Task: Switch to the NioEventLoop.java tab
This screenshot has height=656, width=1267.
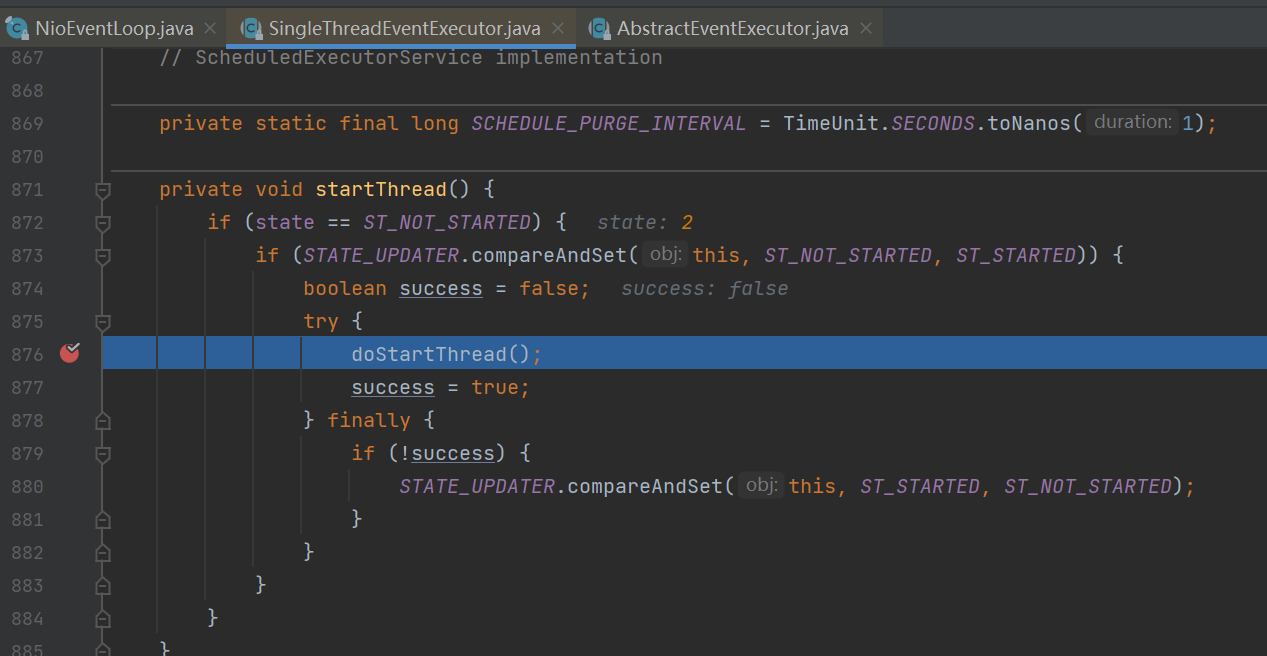Action: coord(114,29)
